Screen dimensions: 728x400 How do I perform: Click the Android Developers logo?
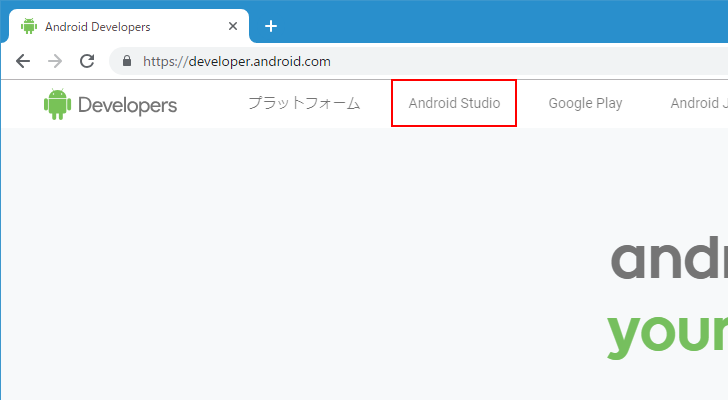110,104
